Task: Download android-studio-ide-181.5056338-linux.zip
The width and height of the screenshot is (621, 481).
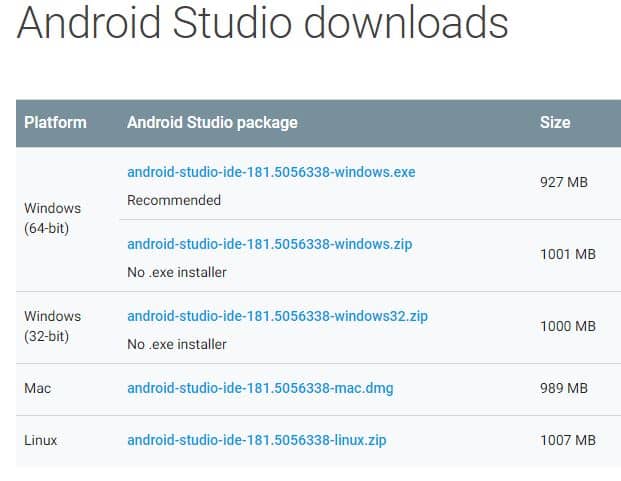Action: 257,440
